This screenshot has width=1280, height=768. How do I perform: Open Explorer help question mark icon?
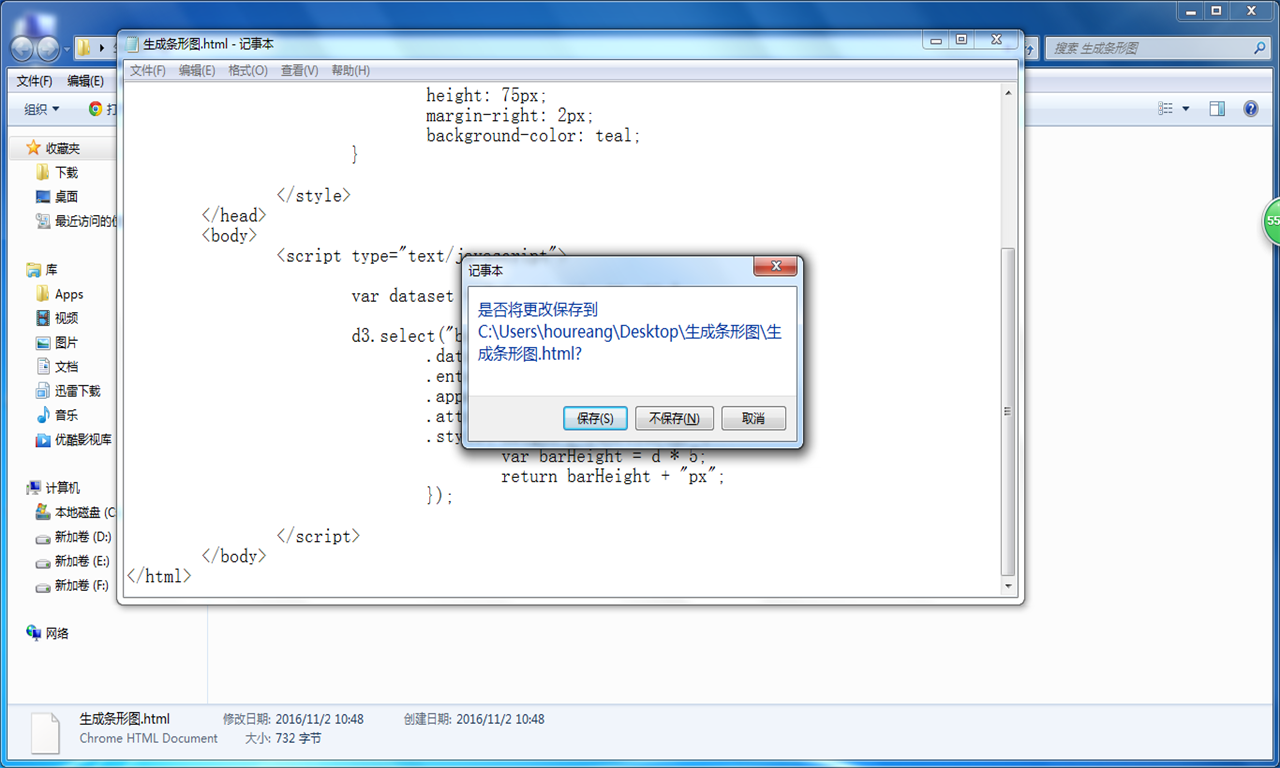[1250, 109]
